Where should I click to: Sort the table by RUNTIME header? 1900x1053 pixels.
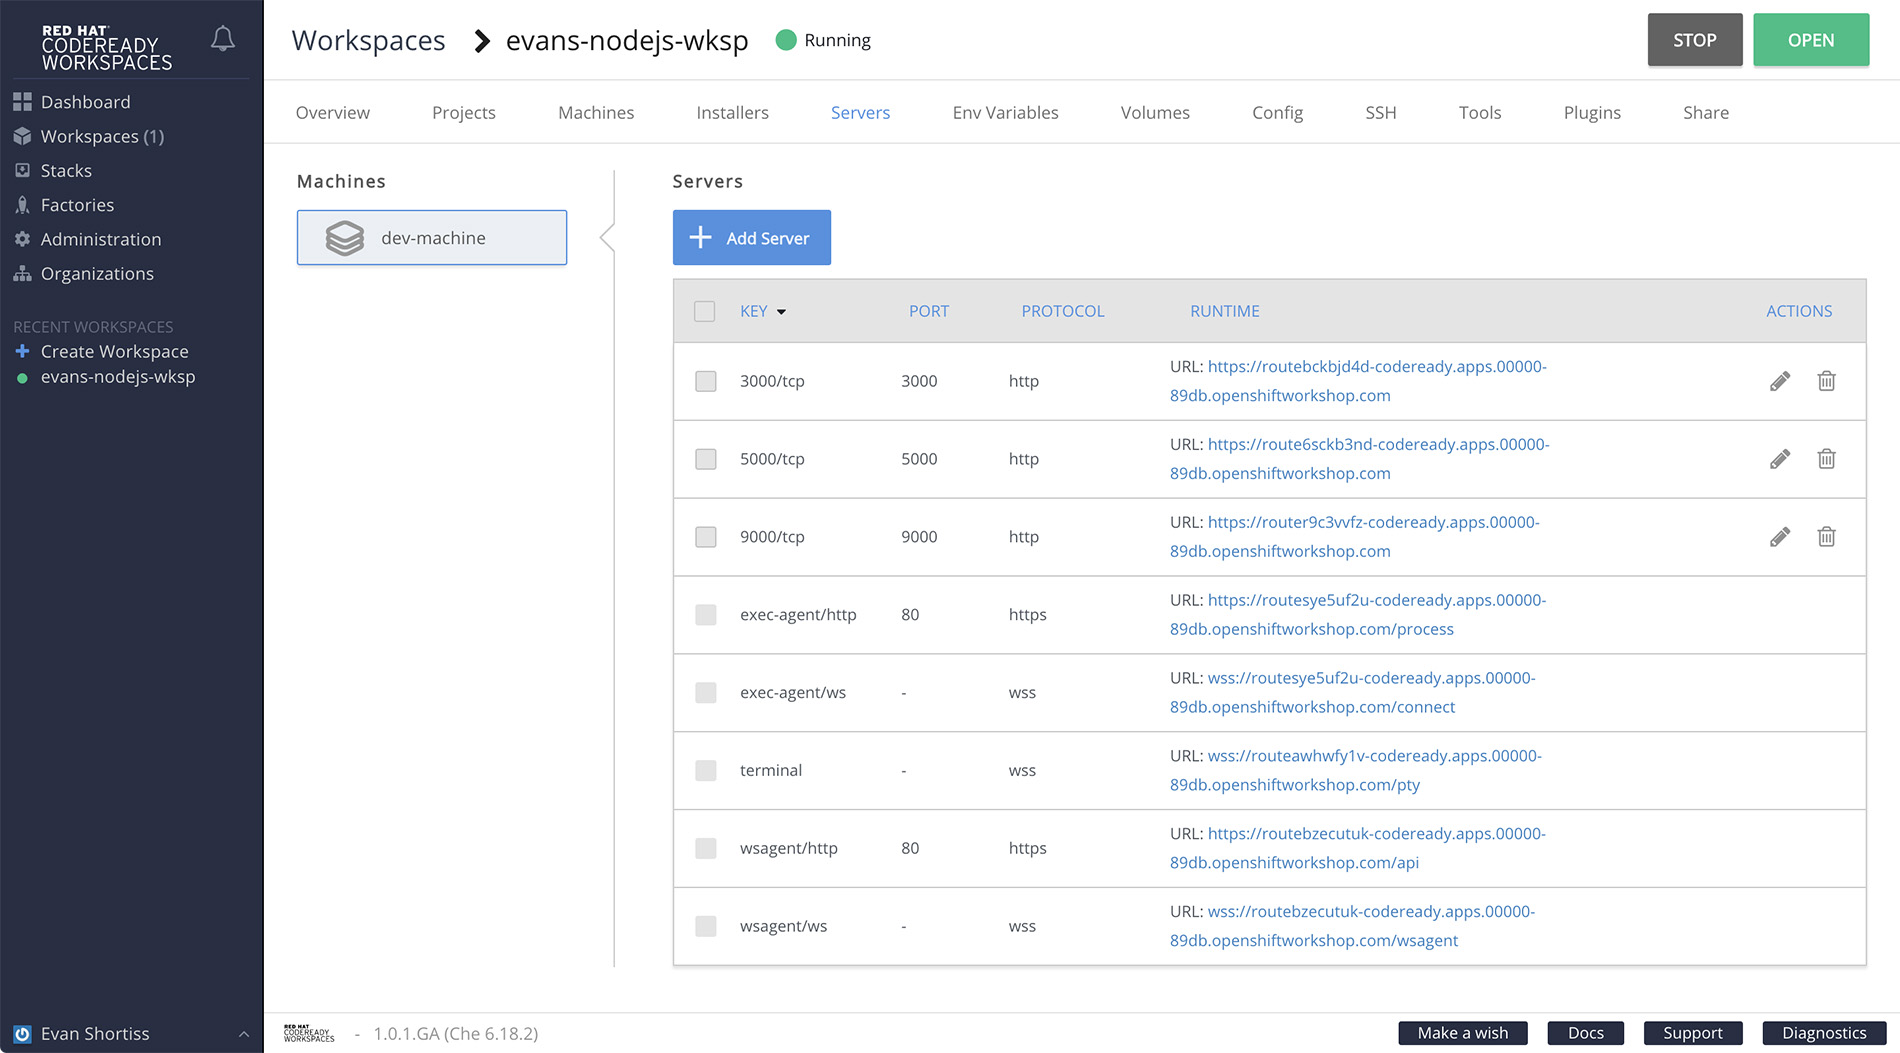(x=1225, y=311)
